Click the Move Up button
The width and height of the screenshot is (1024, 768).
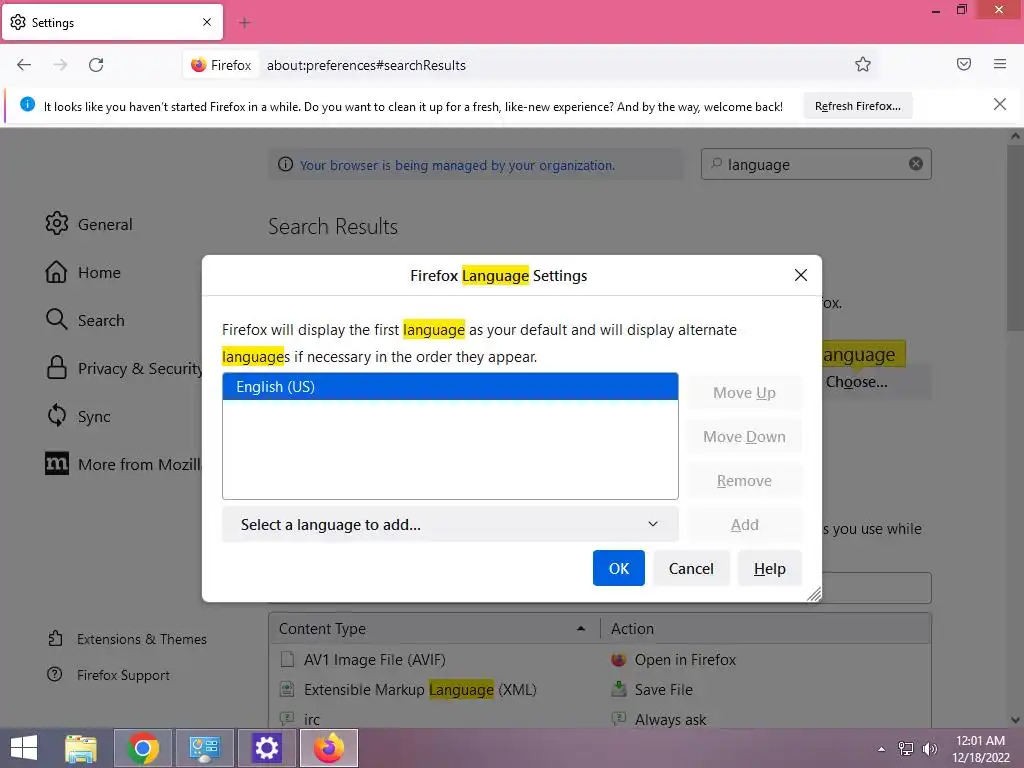click(744, 392)
